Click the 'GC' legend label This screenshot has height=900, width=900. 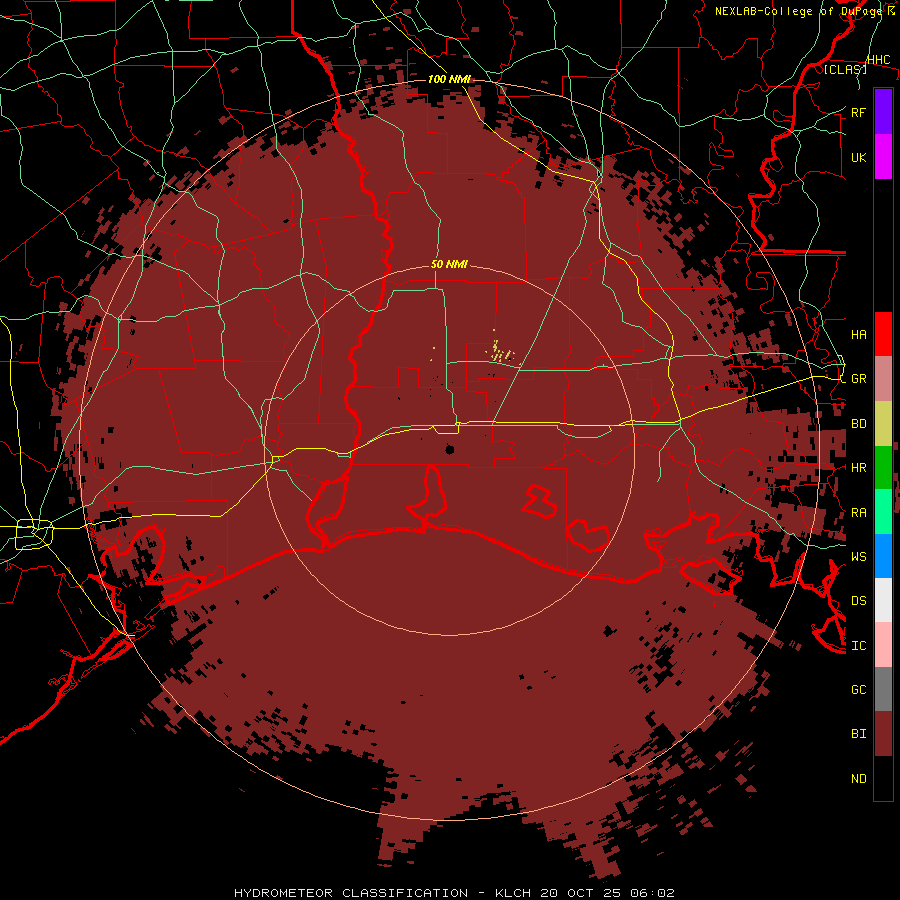pos(859,689)
